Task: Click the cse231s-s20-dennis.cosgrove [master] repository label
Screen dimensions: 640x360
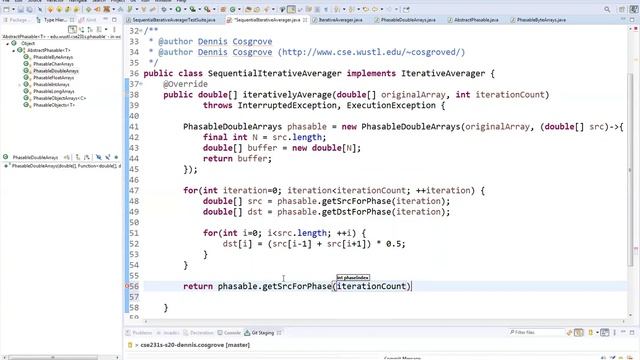Action: (195, 345)
